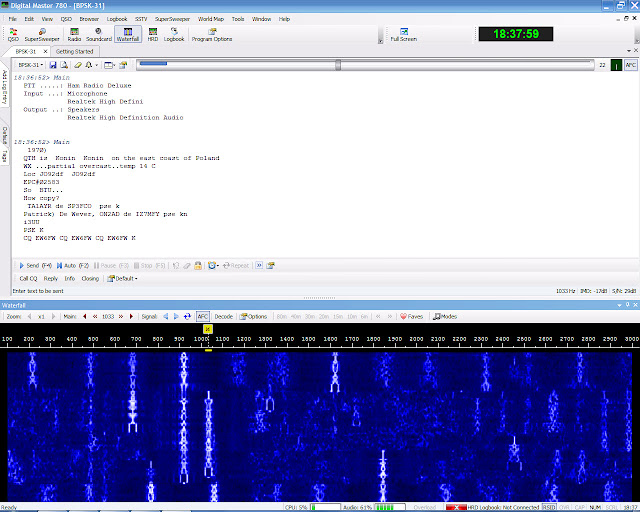This screenshot has height=512, width=640.
Task: Click the Closing macro
Action: click(90, 278)
